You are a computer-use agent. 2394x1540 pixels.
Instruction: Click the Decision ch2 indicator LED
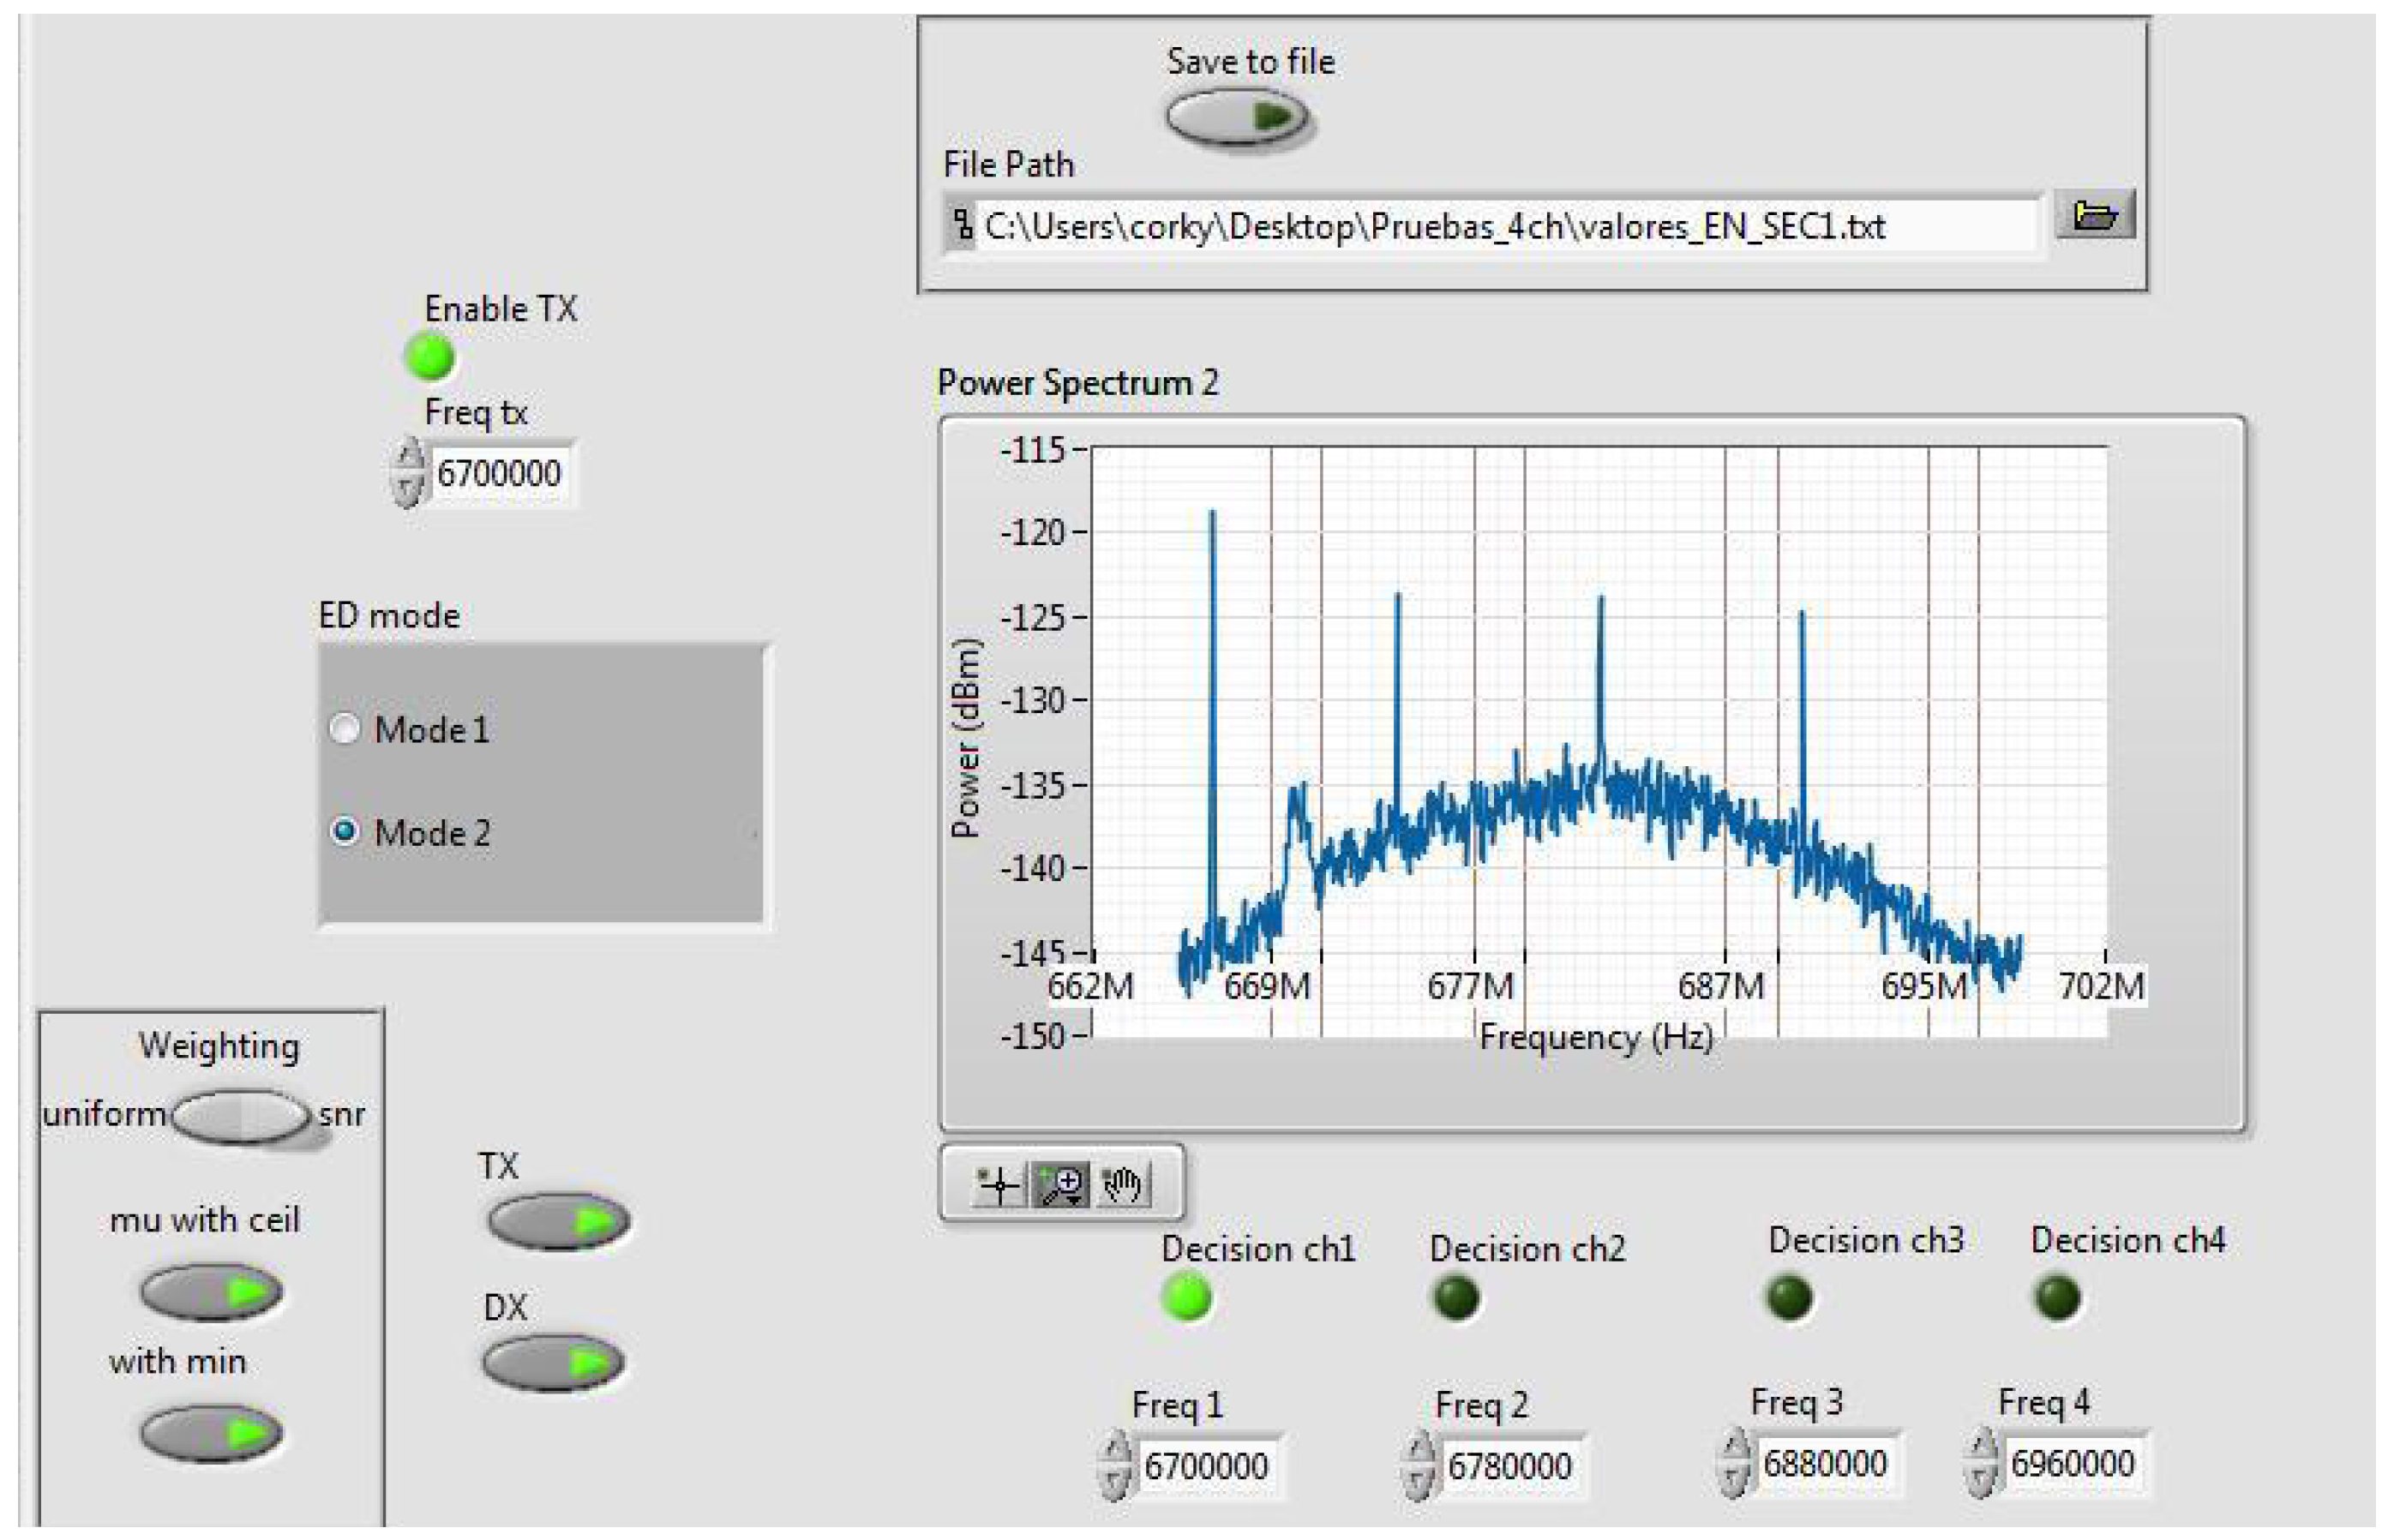(x=1456, y=1298)
